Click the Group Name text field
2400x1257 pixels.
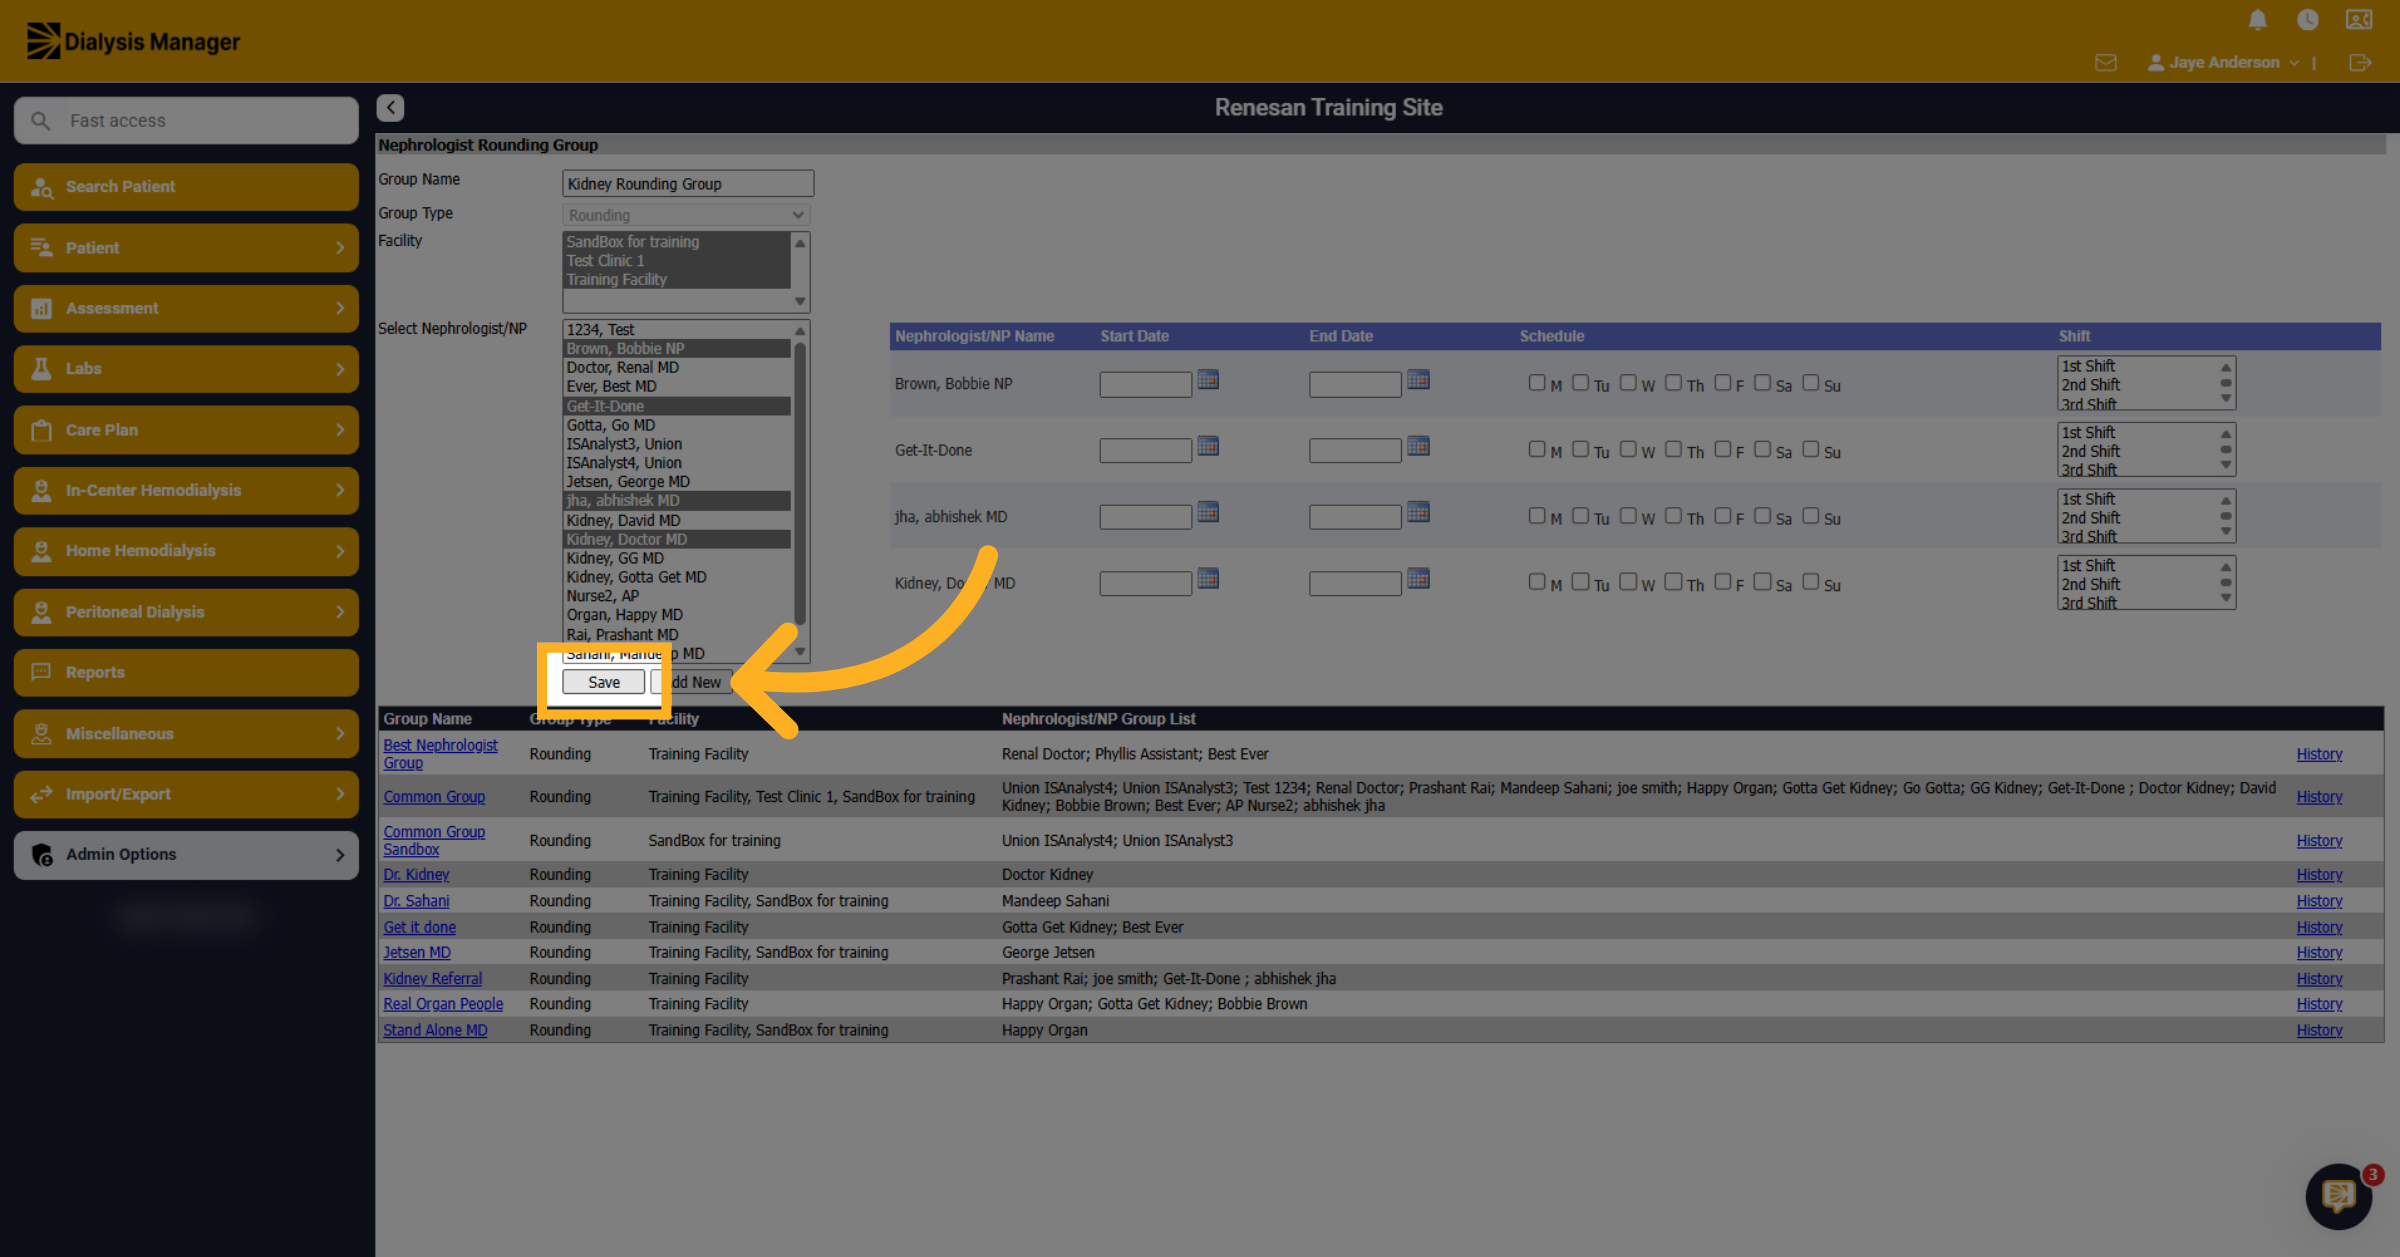688,184
